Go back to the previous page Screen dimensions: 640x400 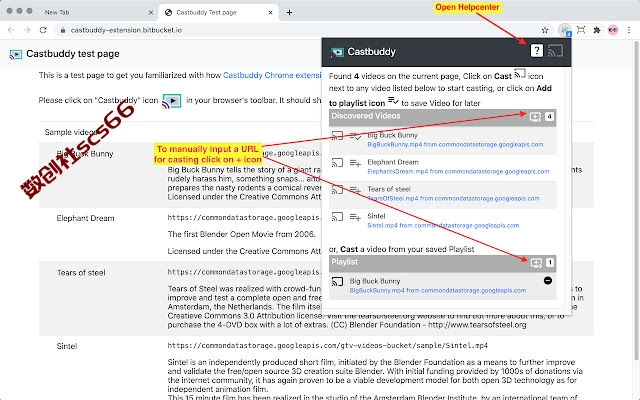pyautogui.click(x=11, y=30)
